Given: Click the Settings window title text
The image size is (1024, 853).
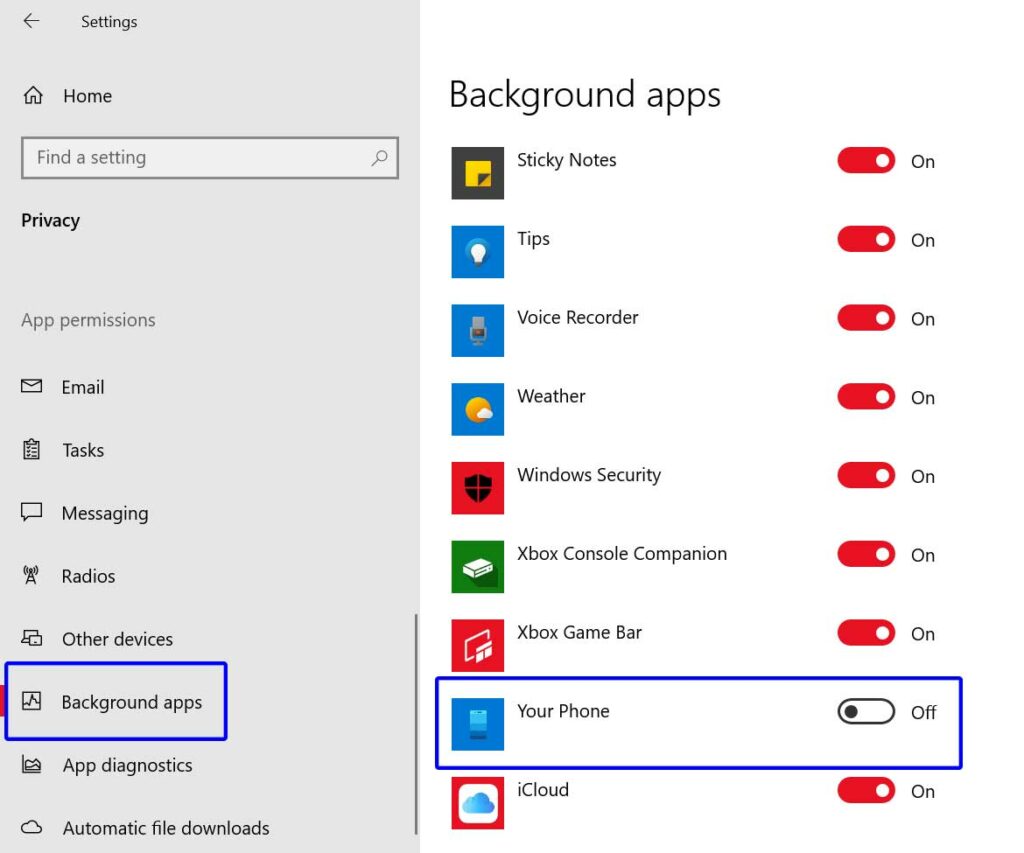Looking at the screenshot, I should (x=109, y=22).
